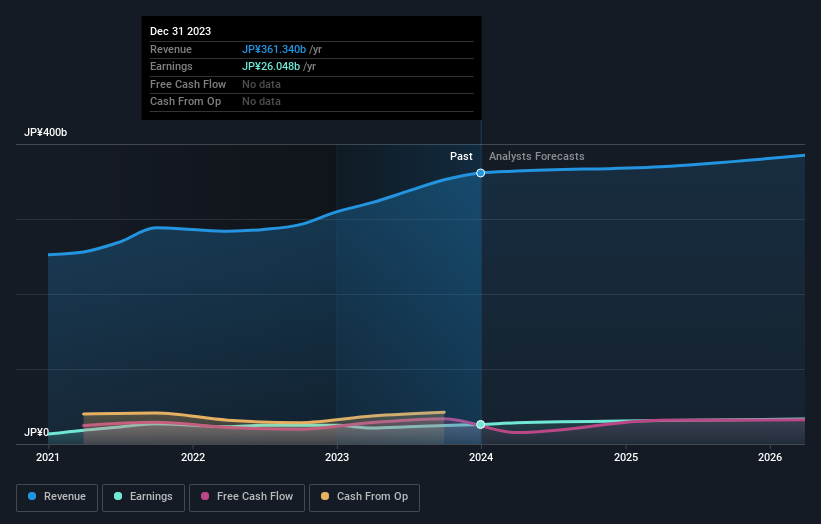The image size is (821, 524).
Task: Click No data in the tooltip's Free Cash Flow row
Action: [261, 84]
